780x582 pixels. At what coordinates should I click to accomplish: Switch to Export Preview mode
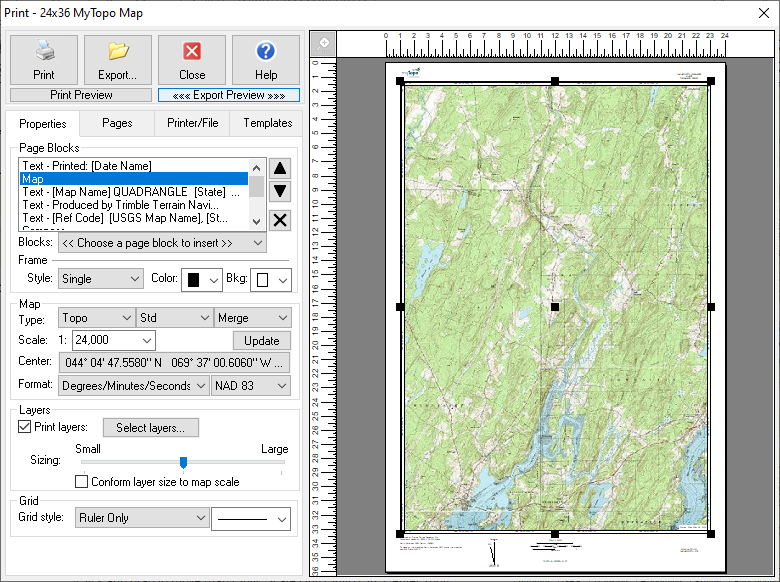tap(228, 95)
